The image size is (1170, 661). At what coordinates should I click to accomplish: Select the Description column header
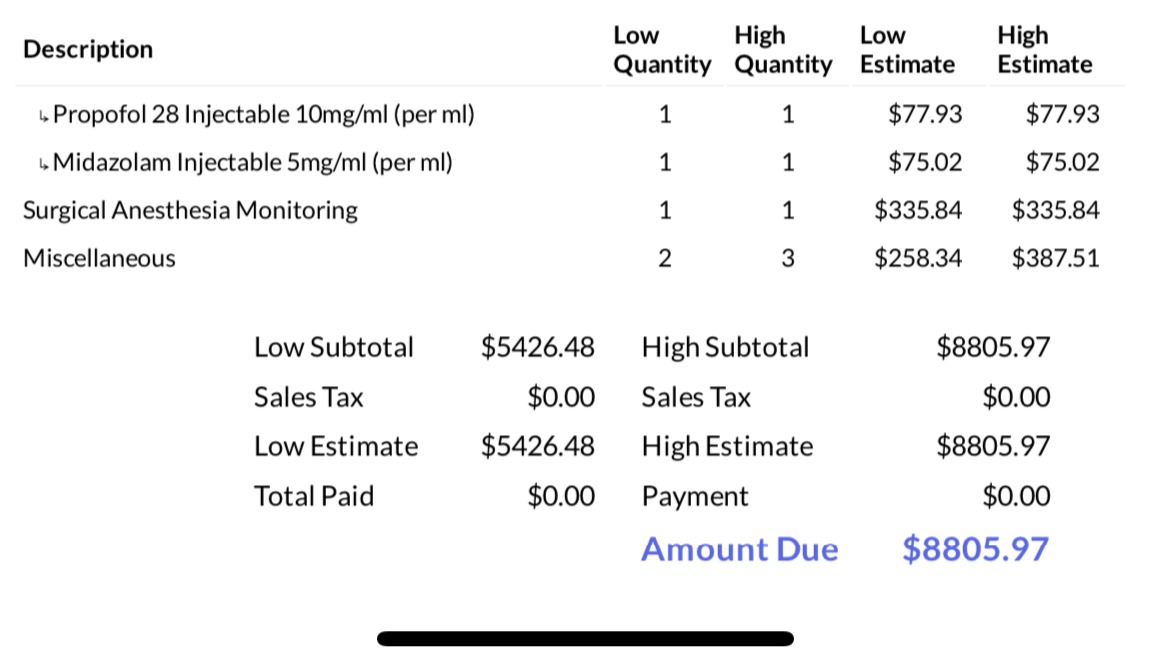(88, 49)
